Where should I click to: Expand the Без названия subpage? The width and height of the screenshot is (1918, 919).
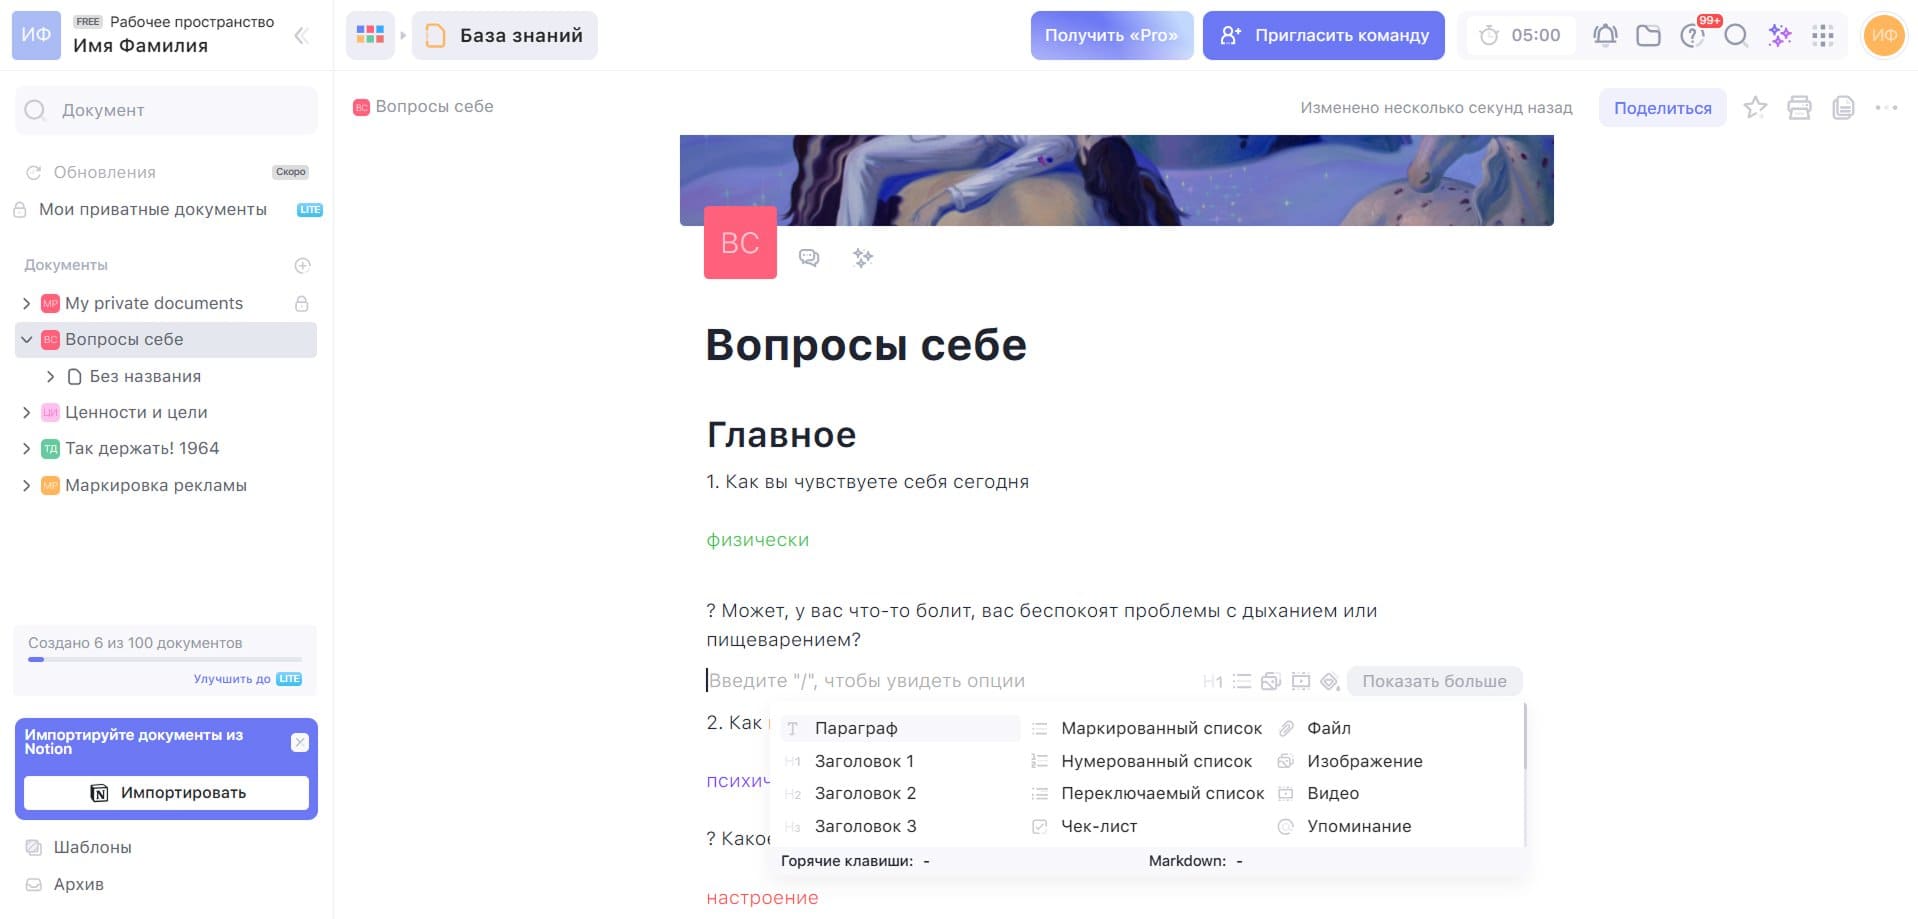(x=50, y=377)
